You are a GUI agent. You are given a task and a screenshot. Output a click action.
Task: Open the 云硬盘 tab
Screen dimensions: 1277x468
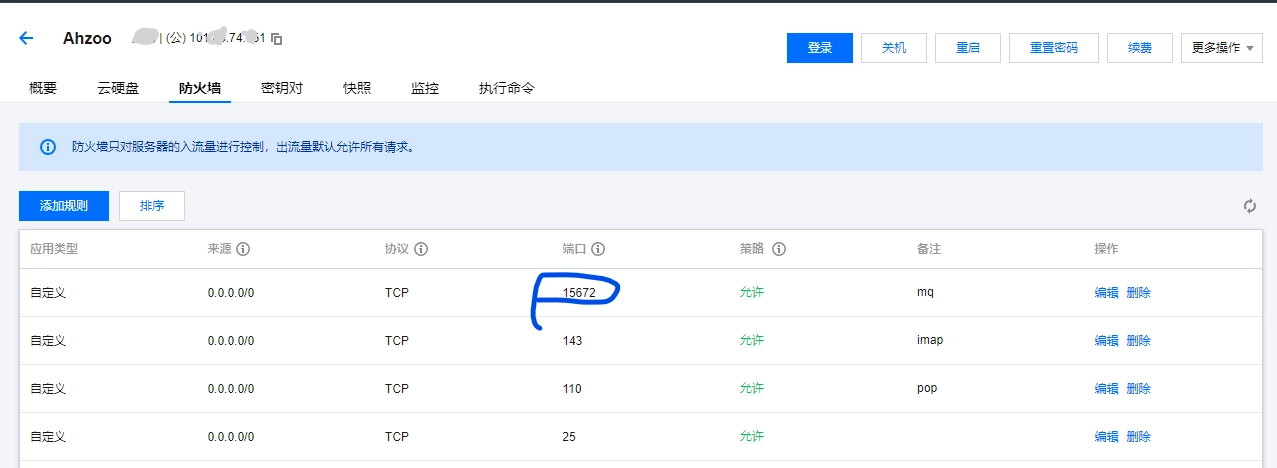point(118,88)
